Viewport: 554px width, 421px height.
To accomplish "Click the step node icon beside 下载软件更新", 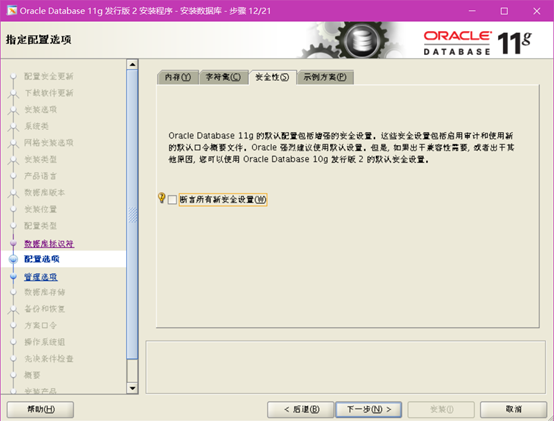I will tap(13, 93).
